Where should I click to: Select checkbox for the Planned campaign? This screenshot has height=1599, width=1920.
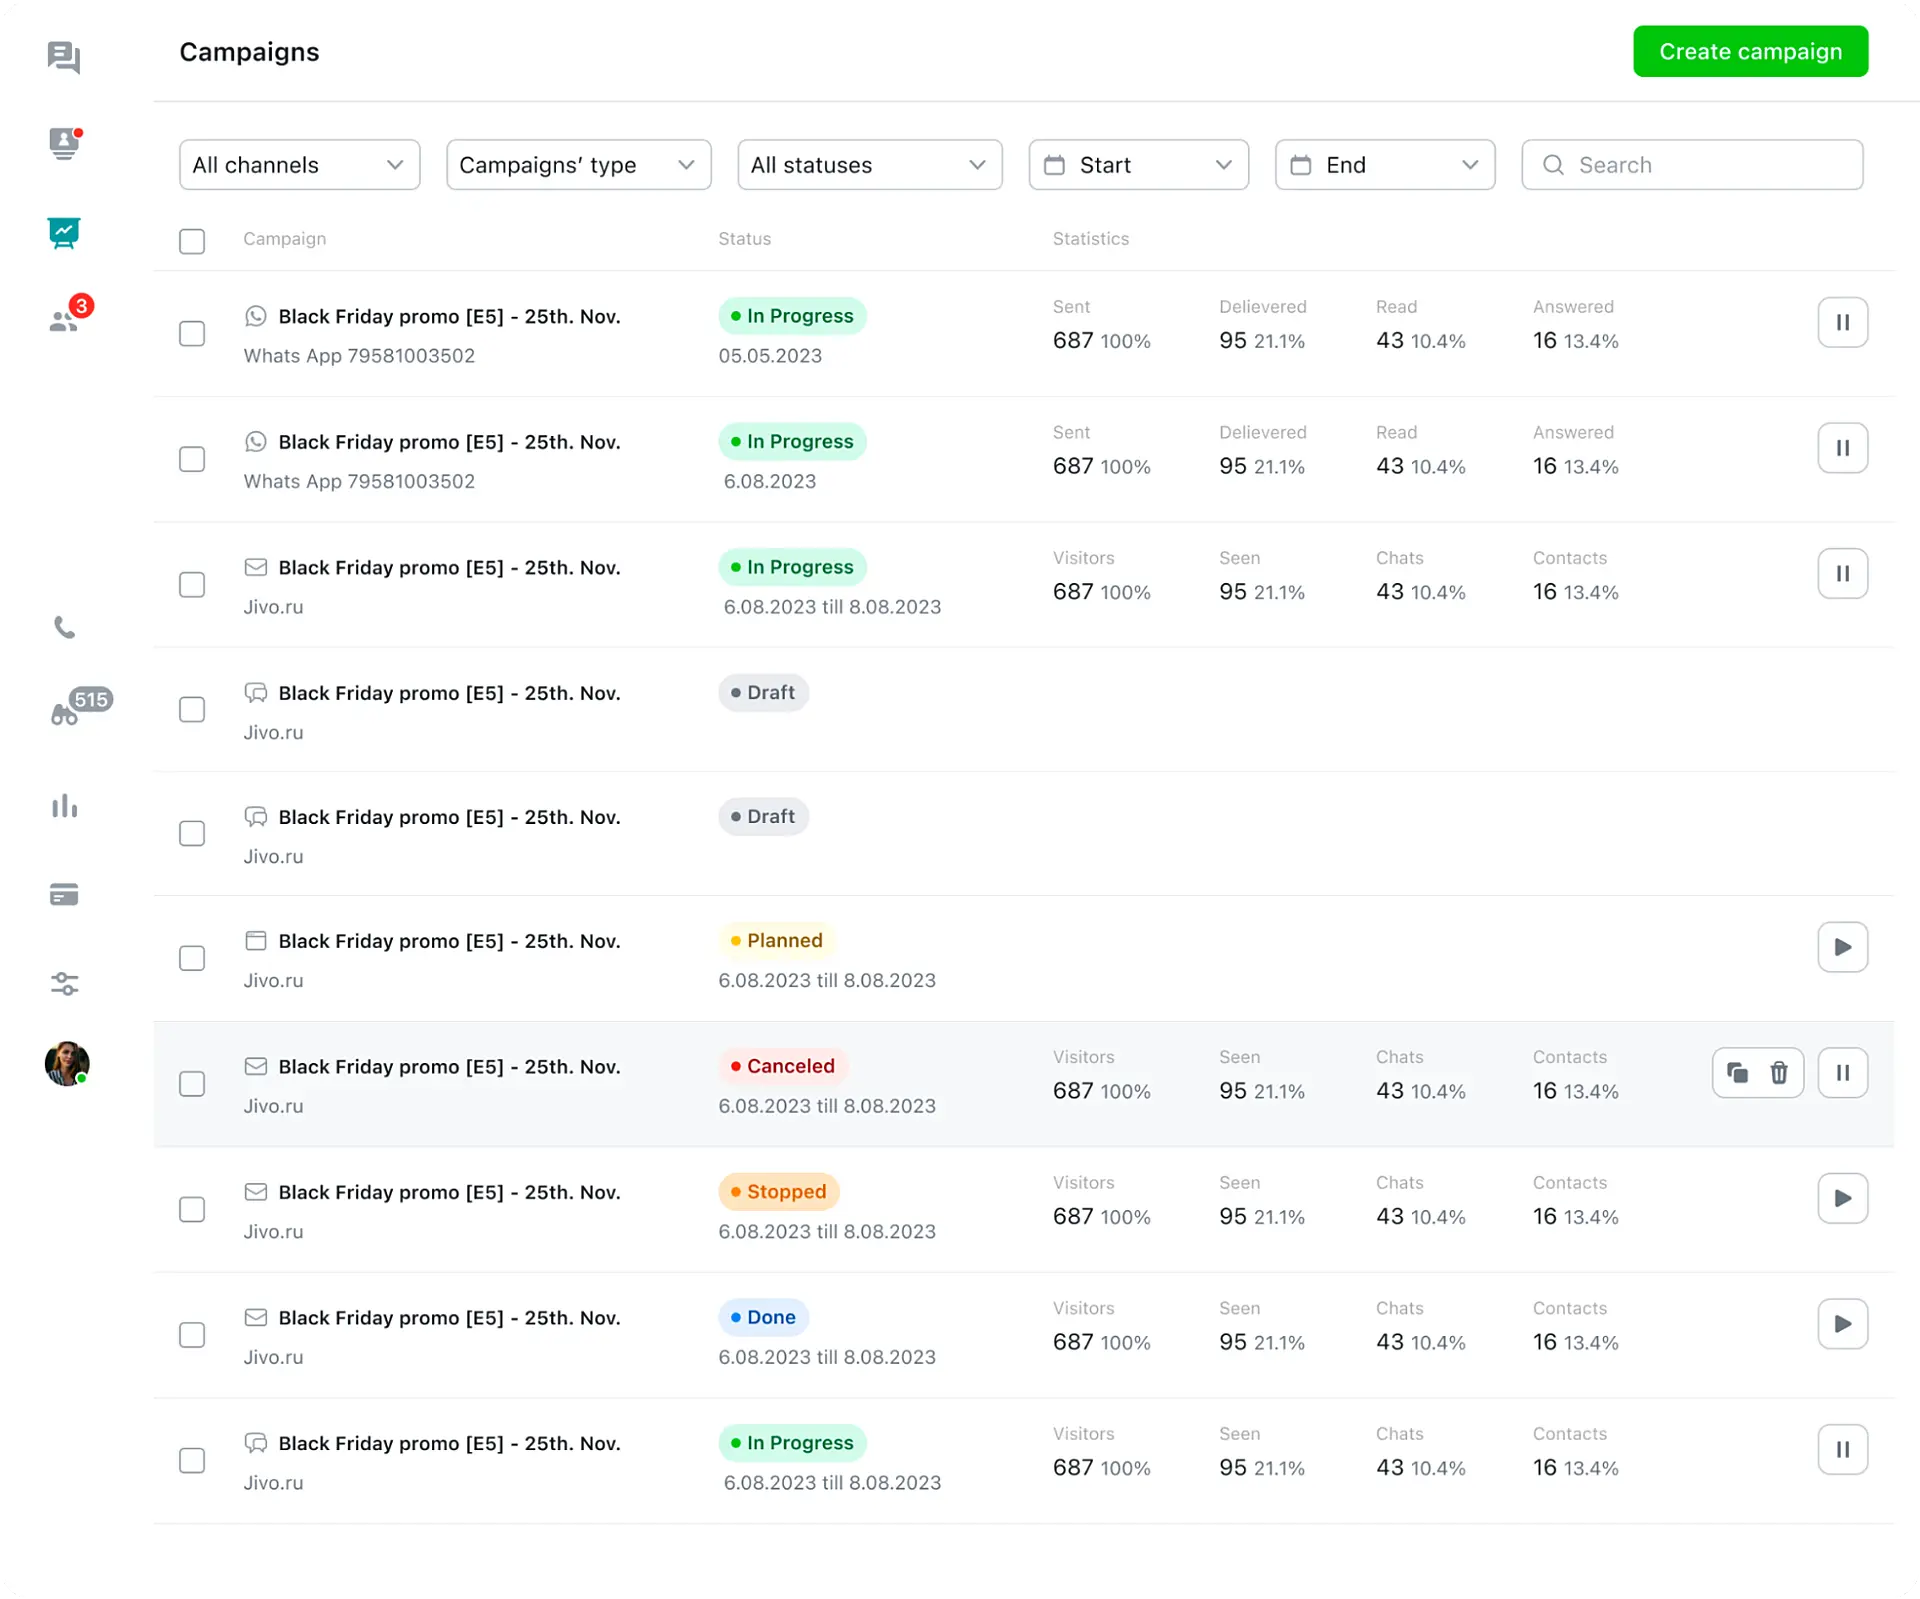[192, 958]
